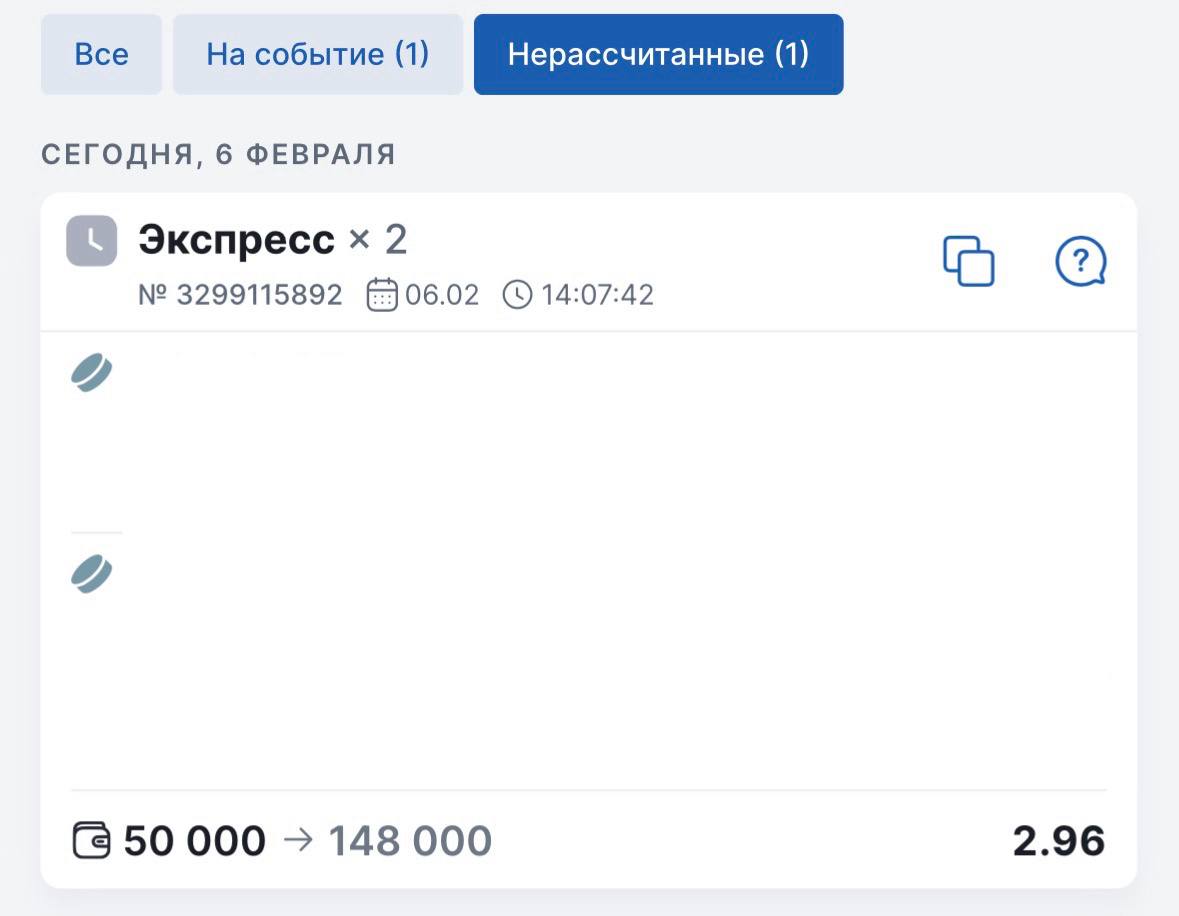Switch to На событие (1) tab
This screenshot has width=1179, height=916.
[x=317, y=54]
